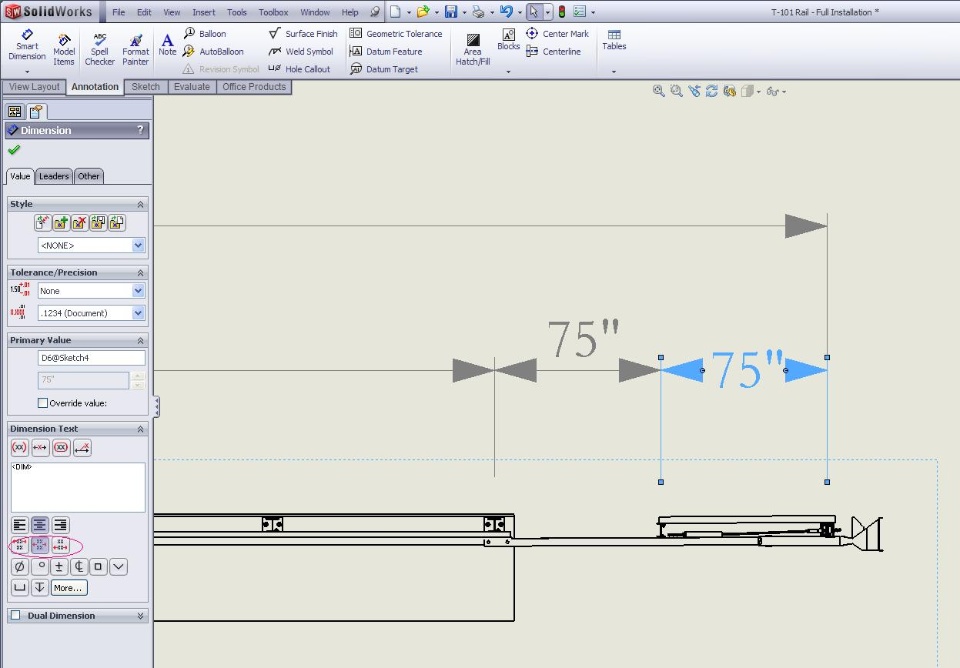Activate the Format Painter

(135, 48)
